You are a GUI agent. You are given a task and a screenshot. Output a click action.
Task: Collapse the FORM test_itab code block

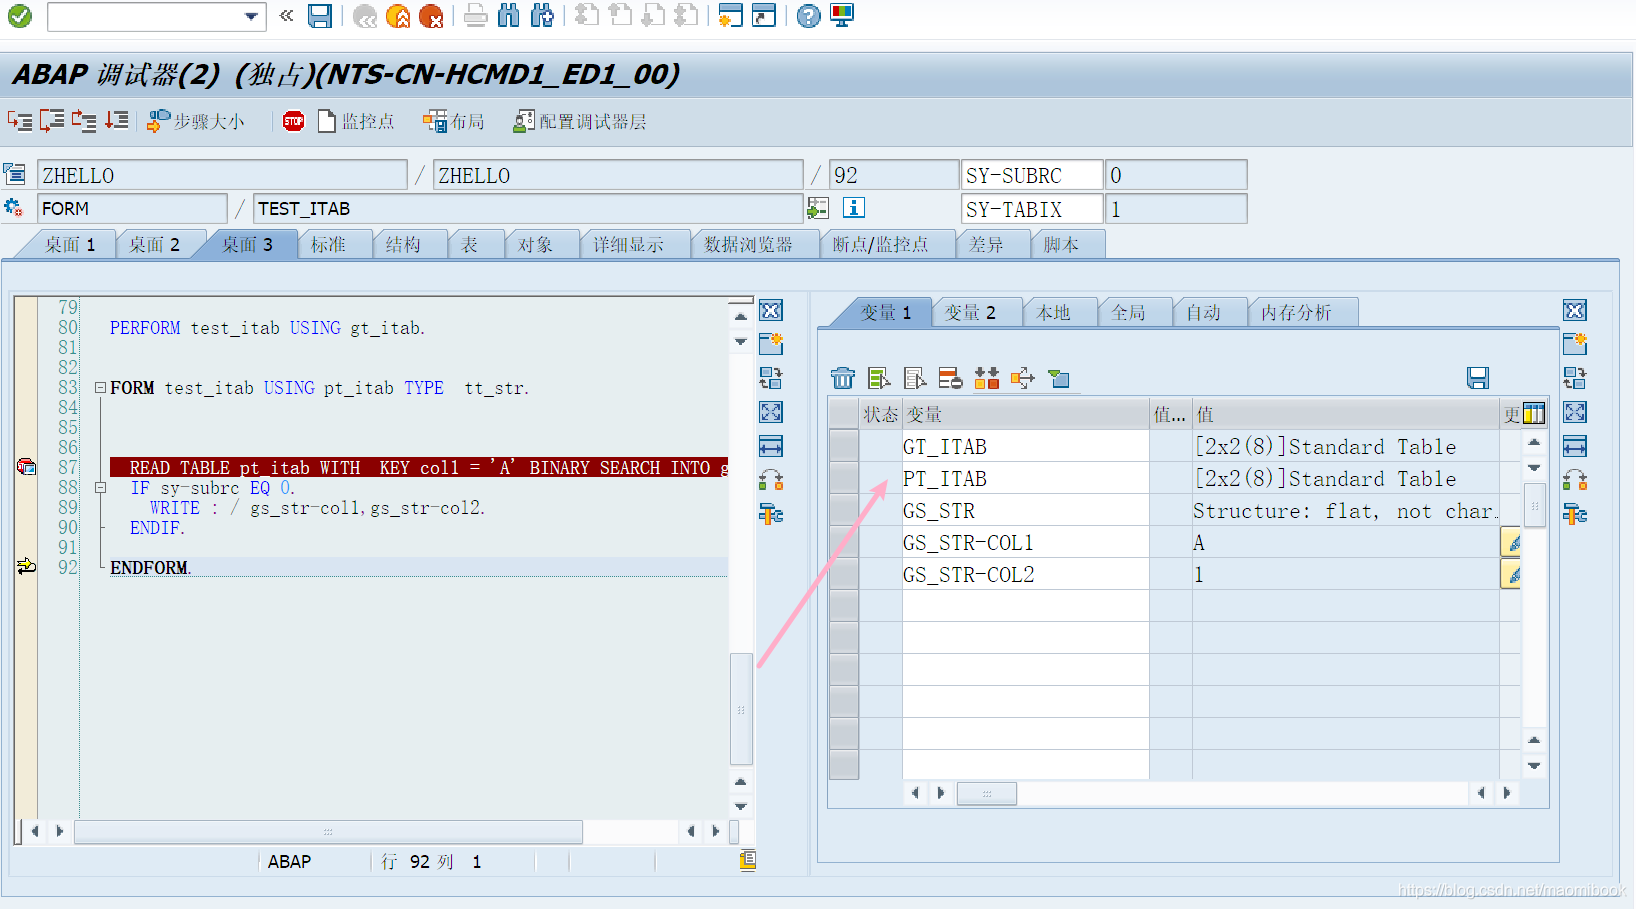coord(100,388)
